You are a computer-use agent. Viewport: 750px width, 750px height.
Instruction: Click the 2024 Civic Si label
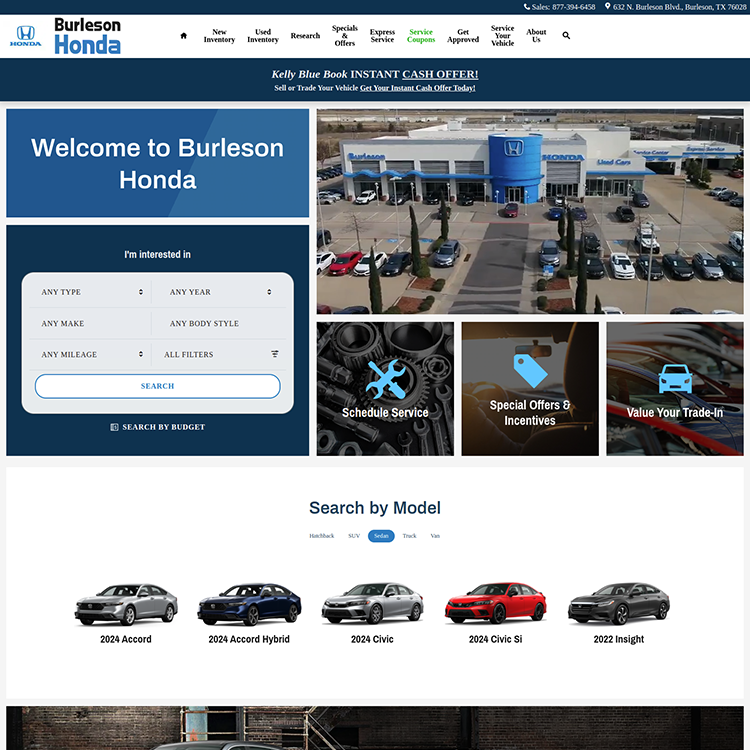point(496,639)
